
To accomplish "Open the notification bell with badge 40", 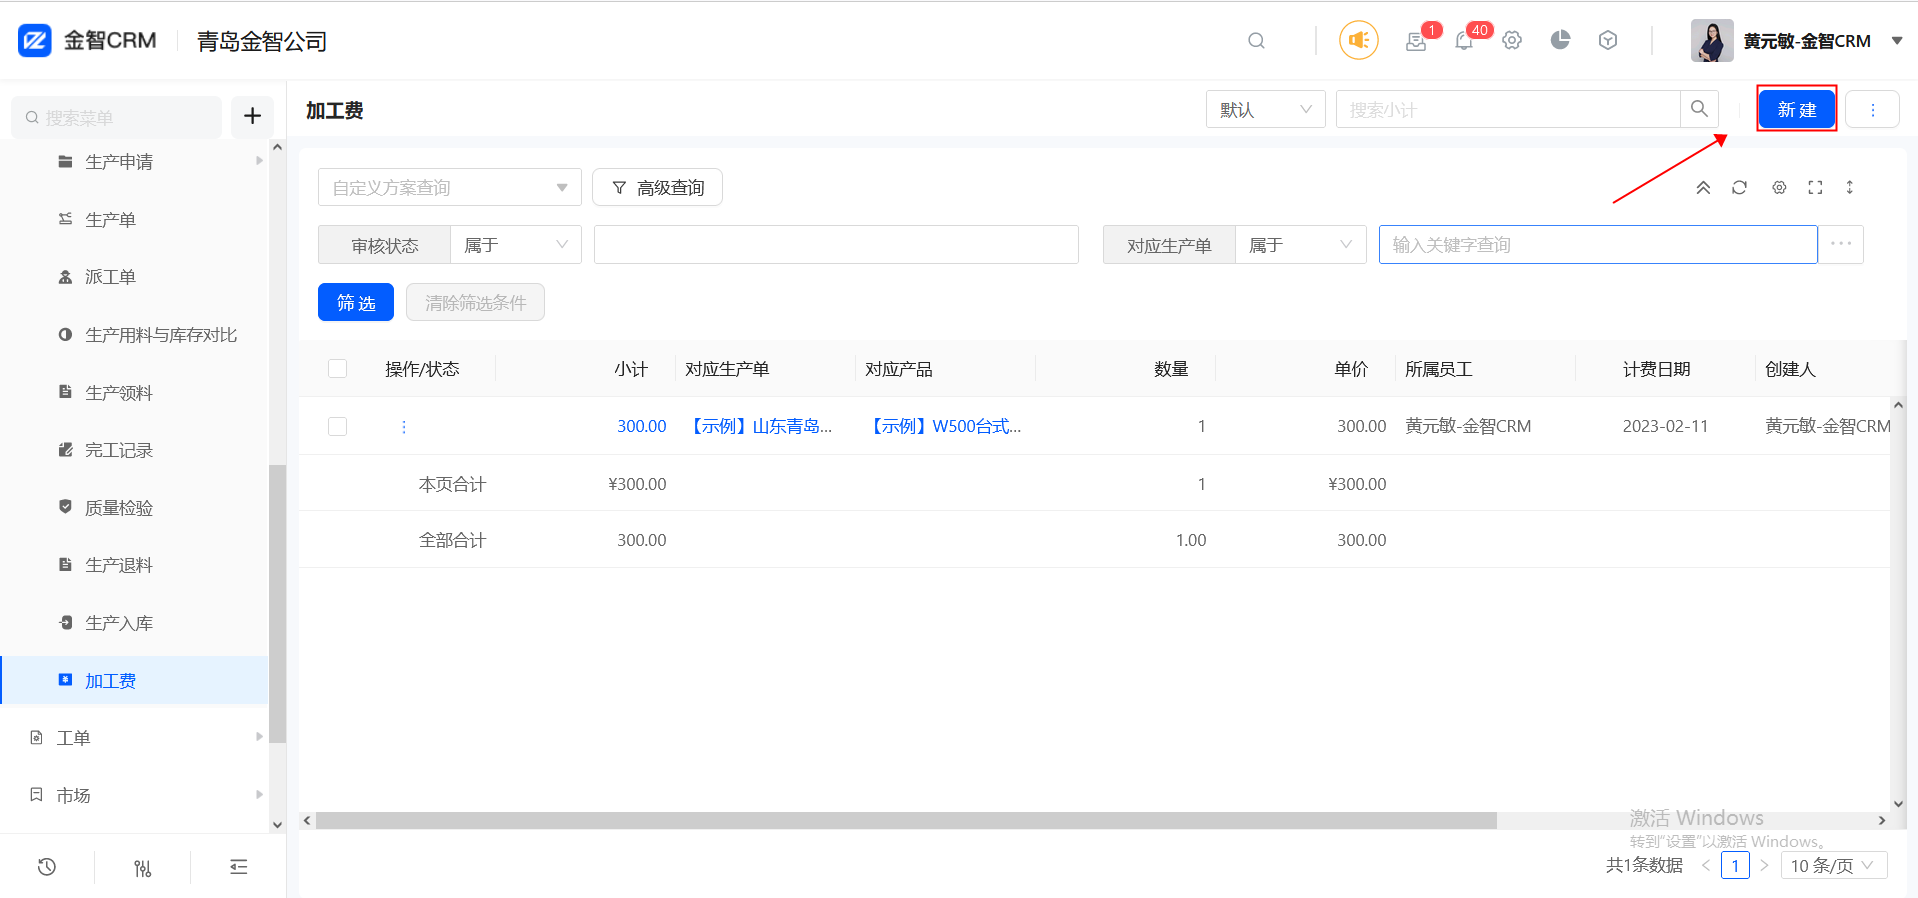I will 1463,41.
